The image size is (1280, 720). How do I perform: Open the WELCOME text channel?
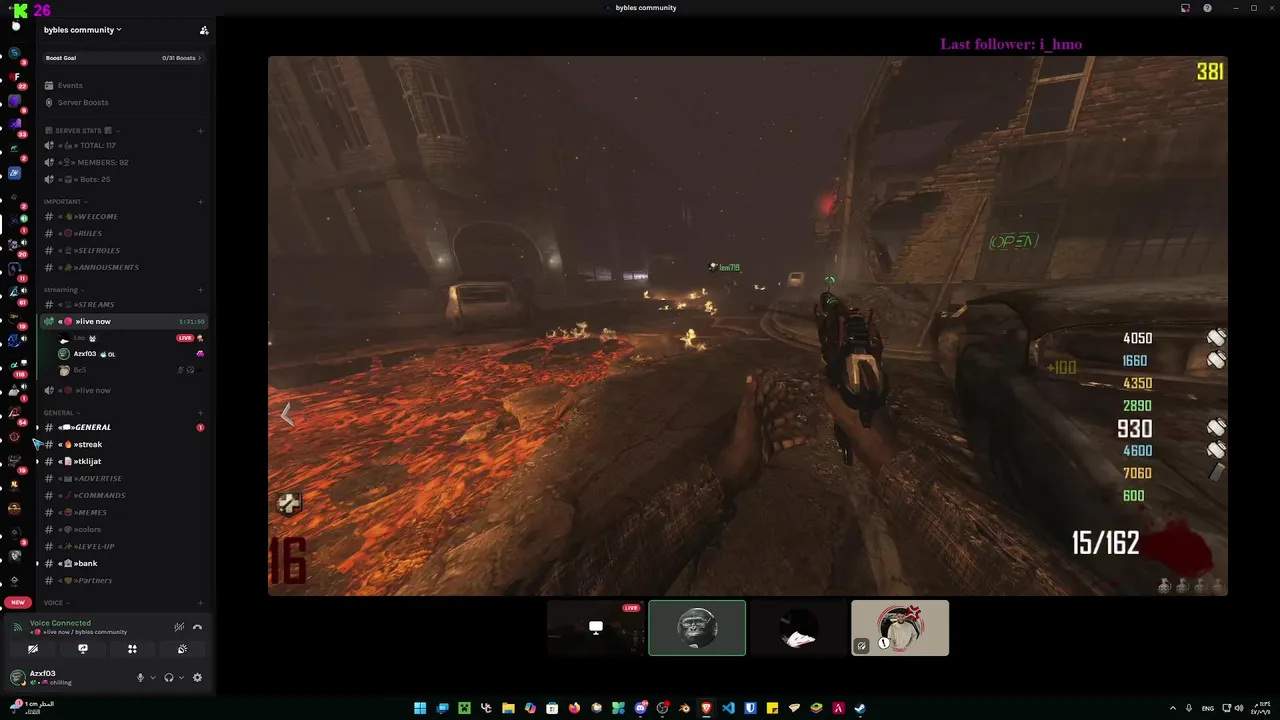pos(124,216)
